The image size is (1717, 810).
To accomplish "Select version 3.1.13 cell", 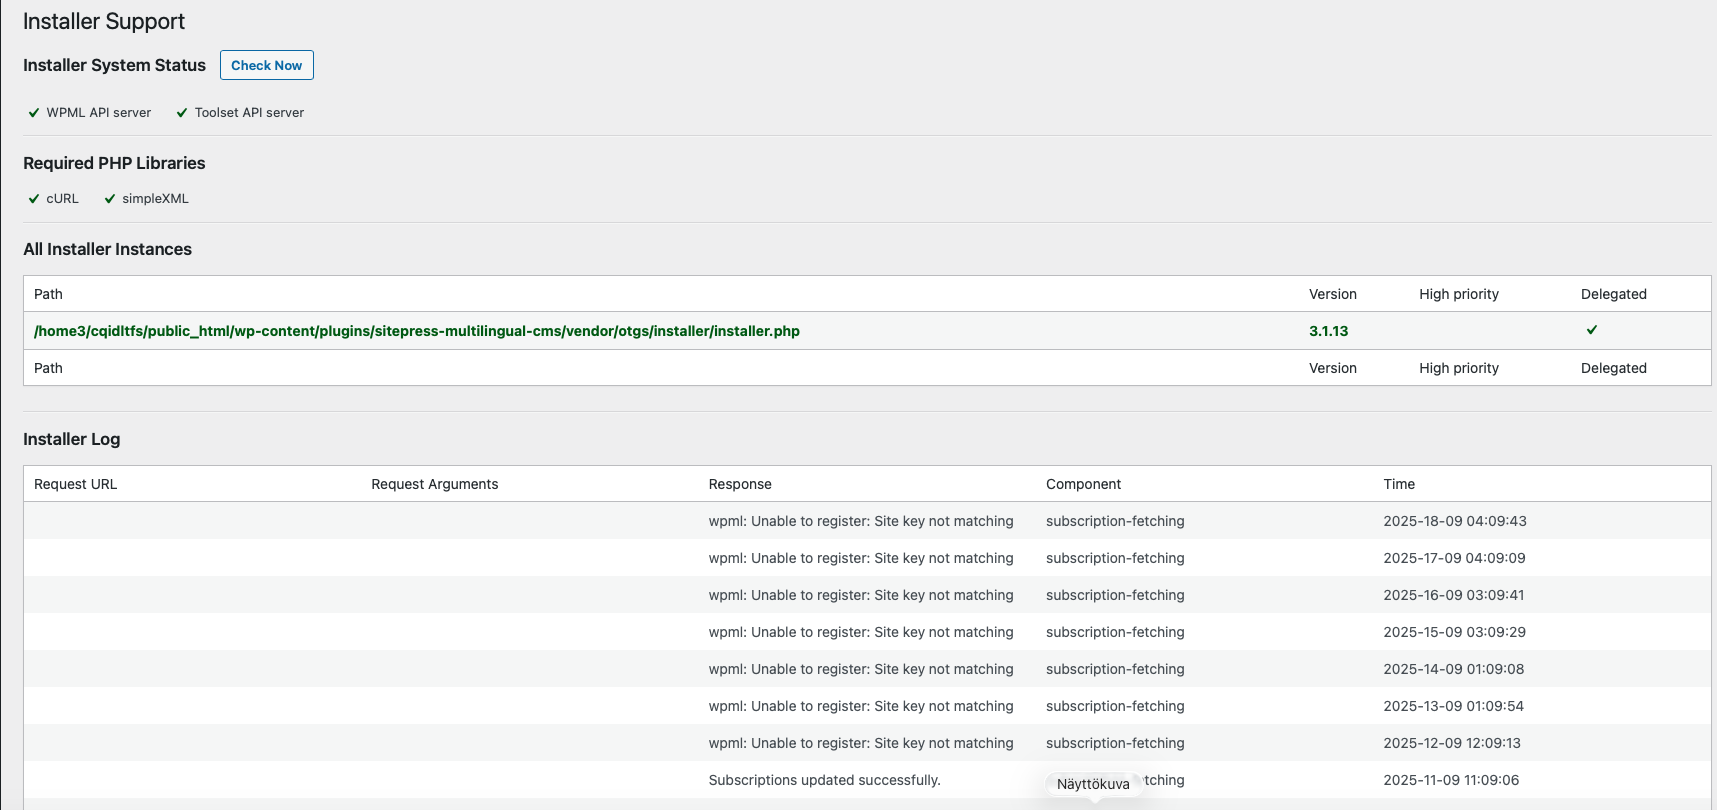I will click(x=1328, y=331).
